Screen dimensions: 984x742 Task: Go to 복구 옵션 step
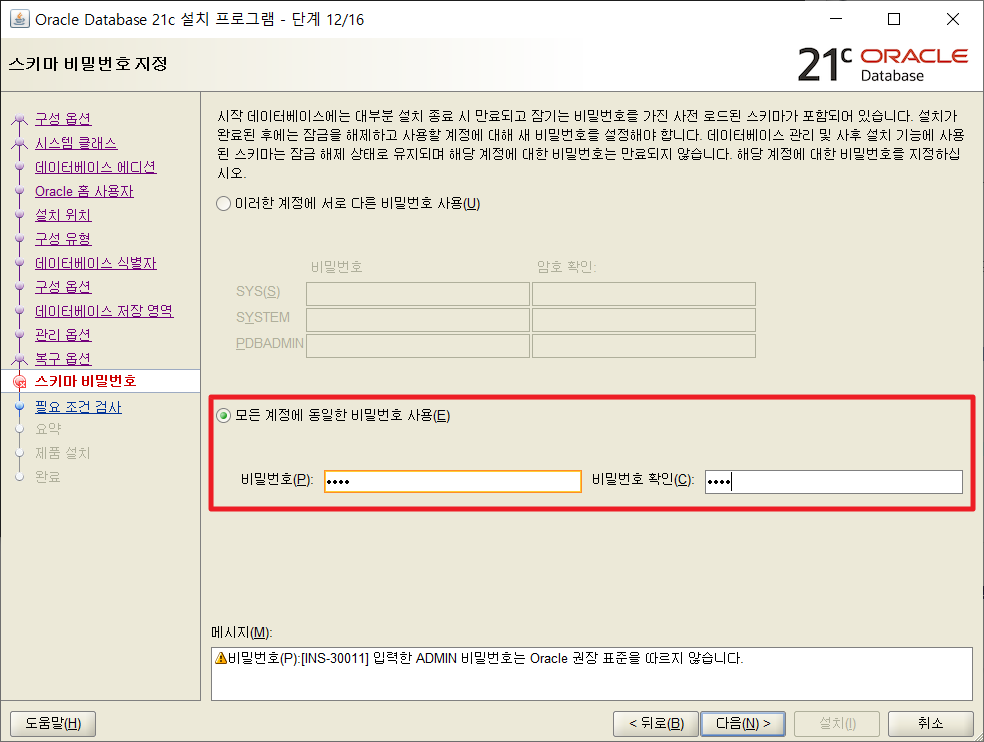[63, 358]
